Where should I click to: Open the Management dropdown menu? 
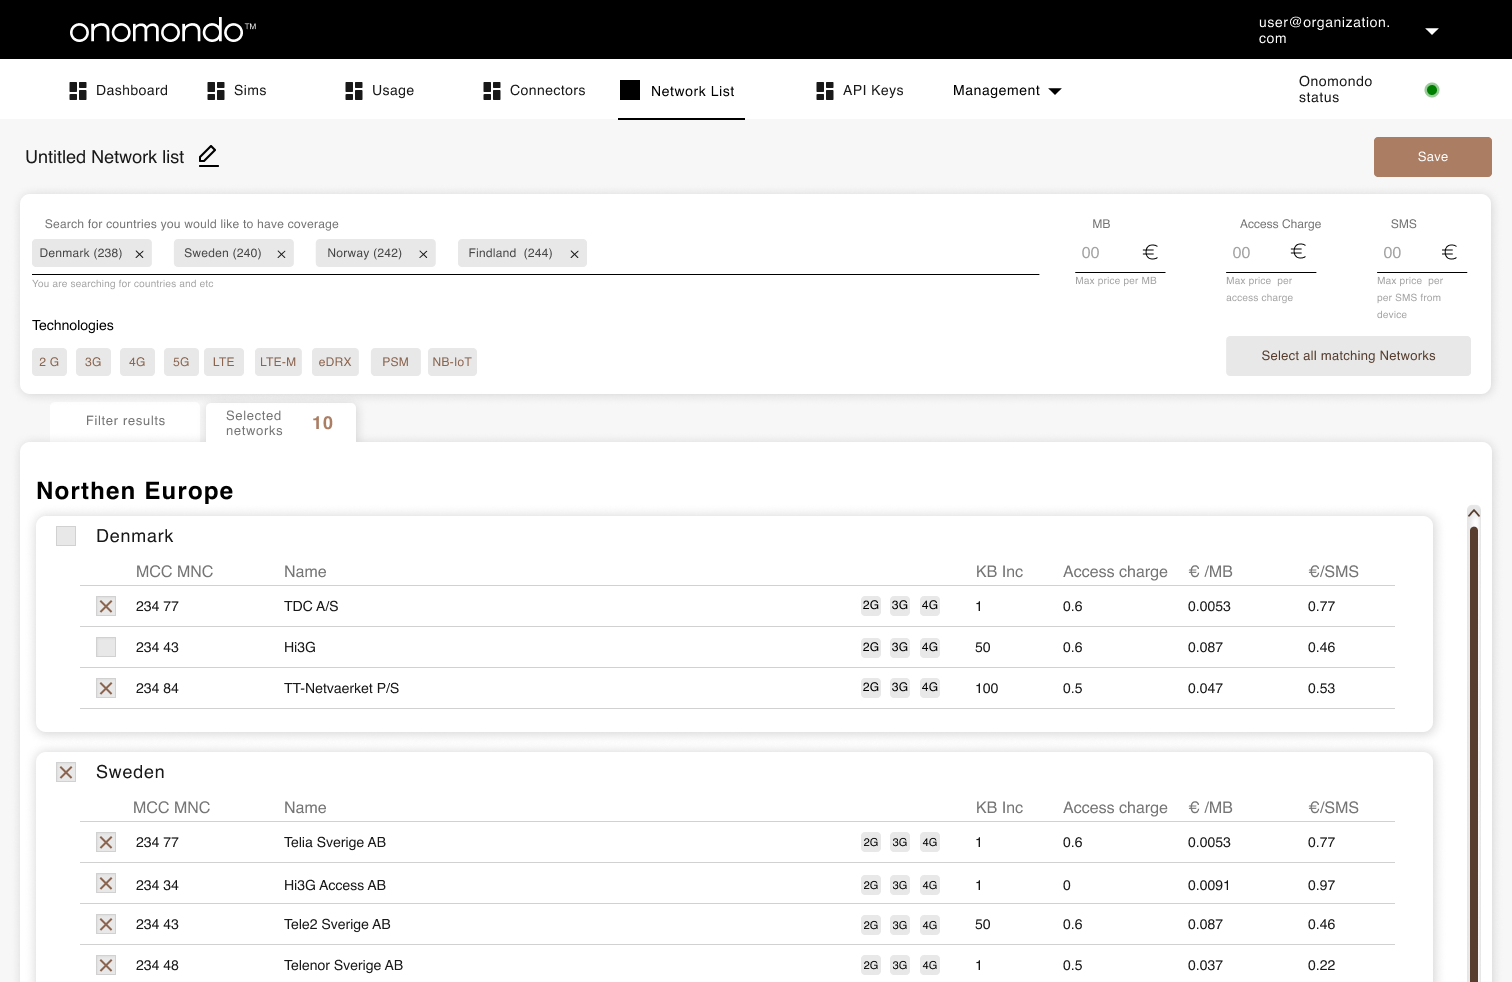coord(1006,90)
